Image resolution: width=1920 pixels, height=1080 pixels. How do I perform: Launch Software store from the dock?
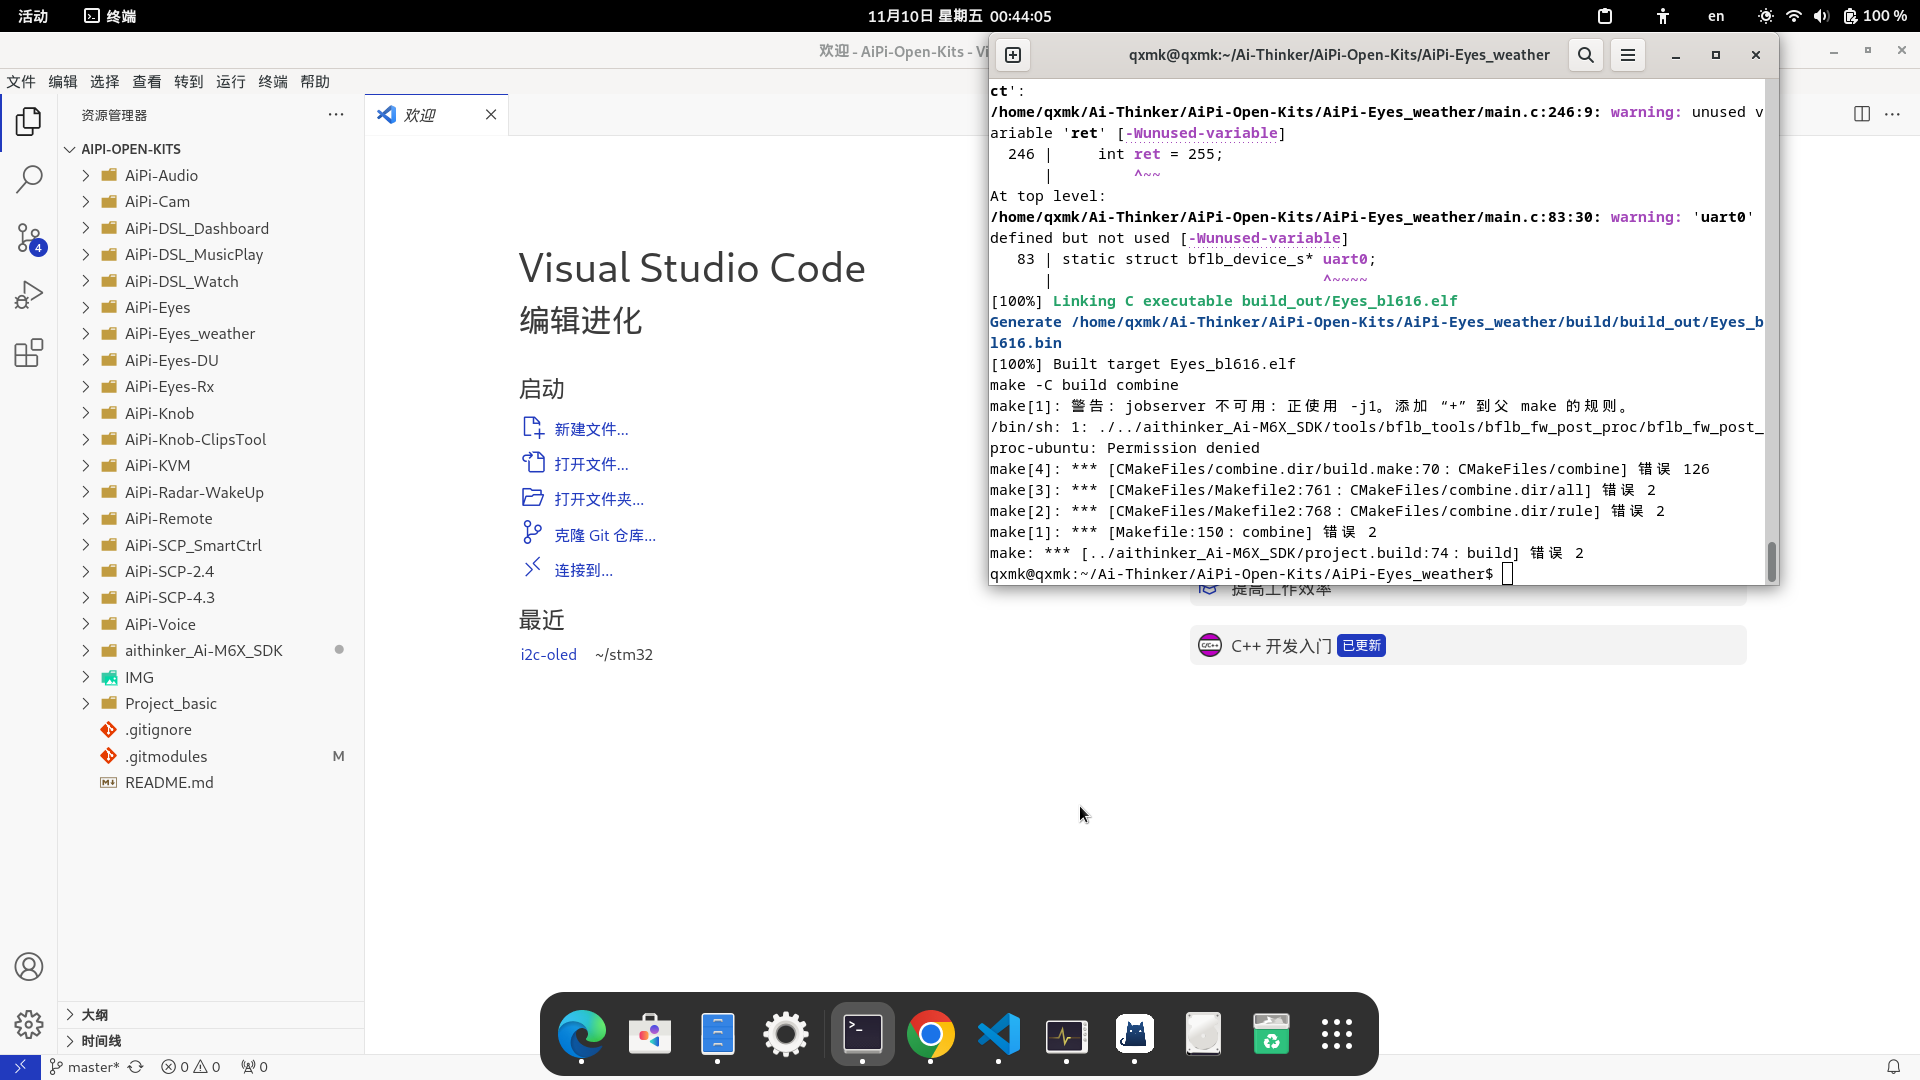pos(650,1034)
